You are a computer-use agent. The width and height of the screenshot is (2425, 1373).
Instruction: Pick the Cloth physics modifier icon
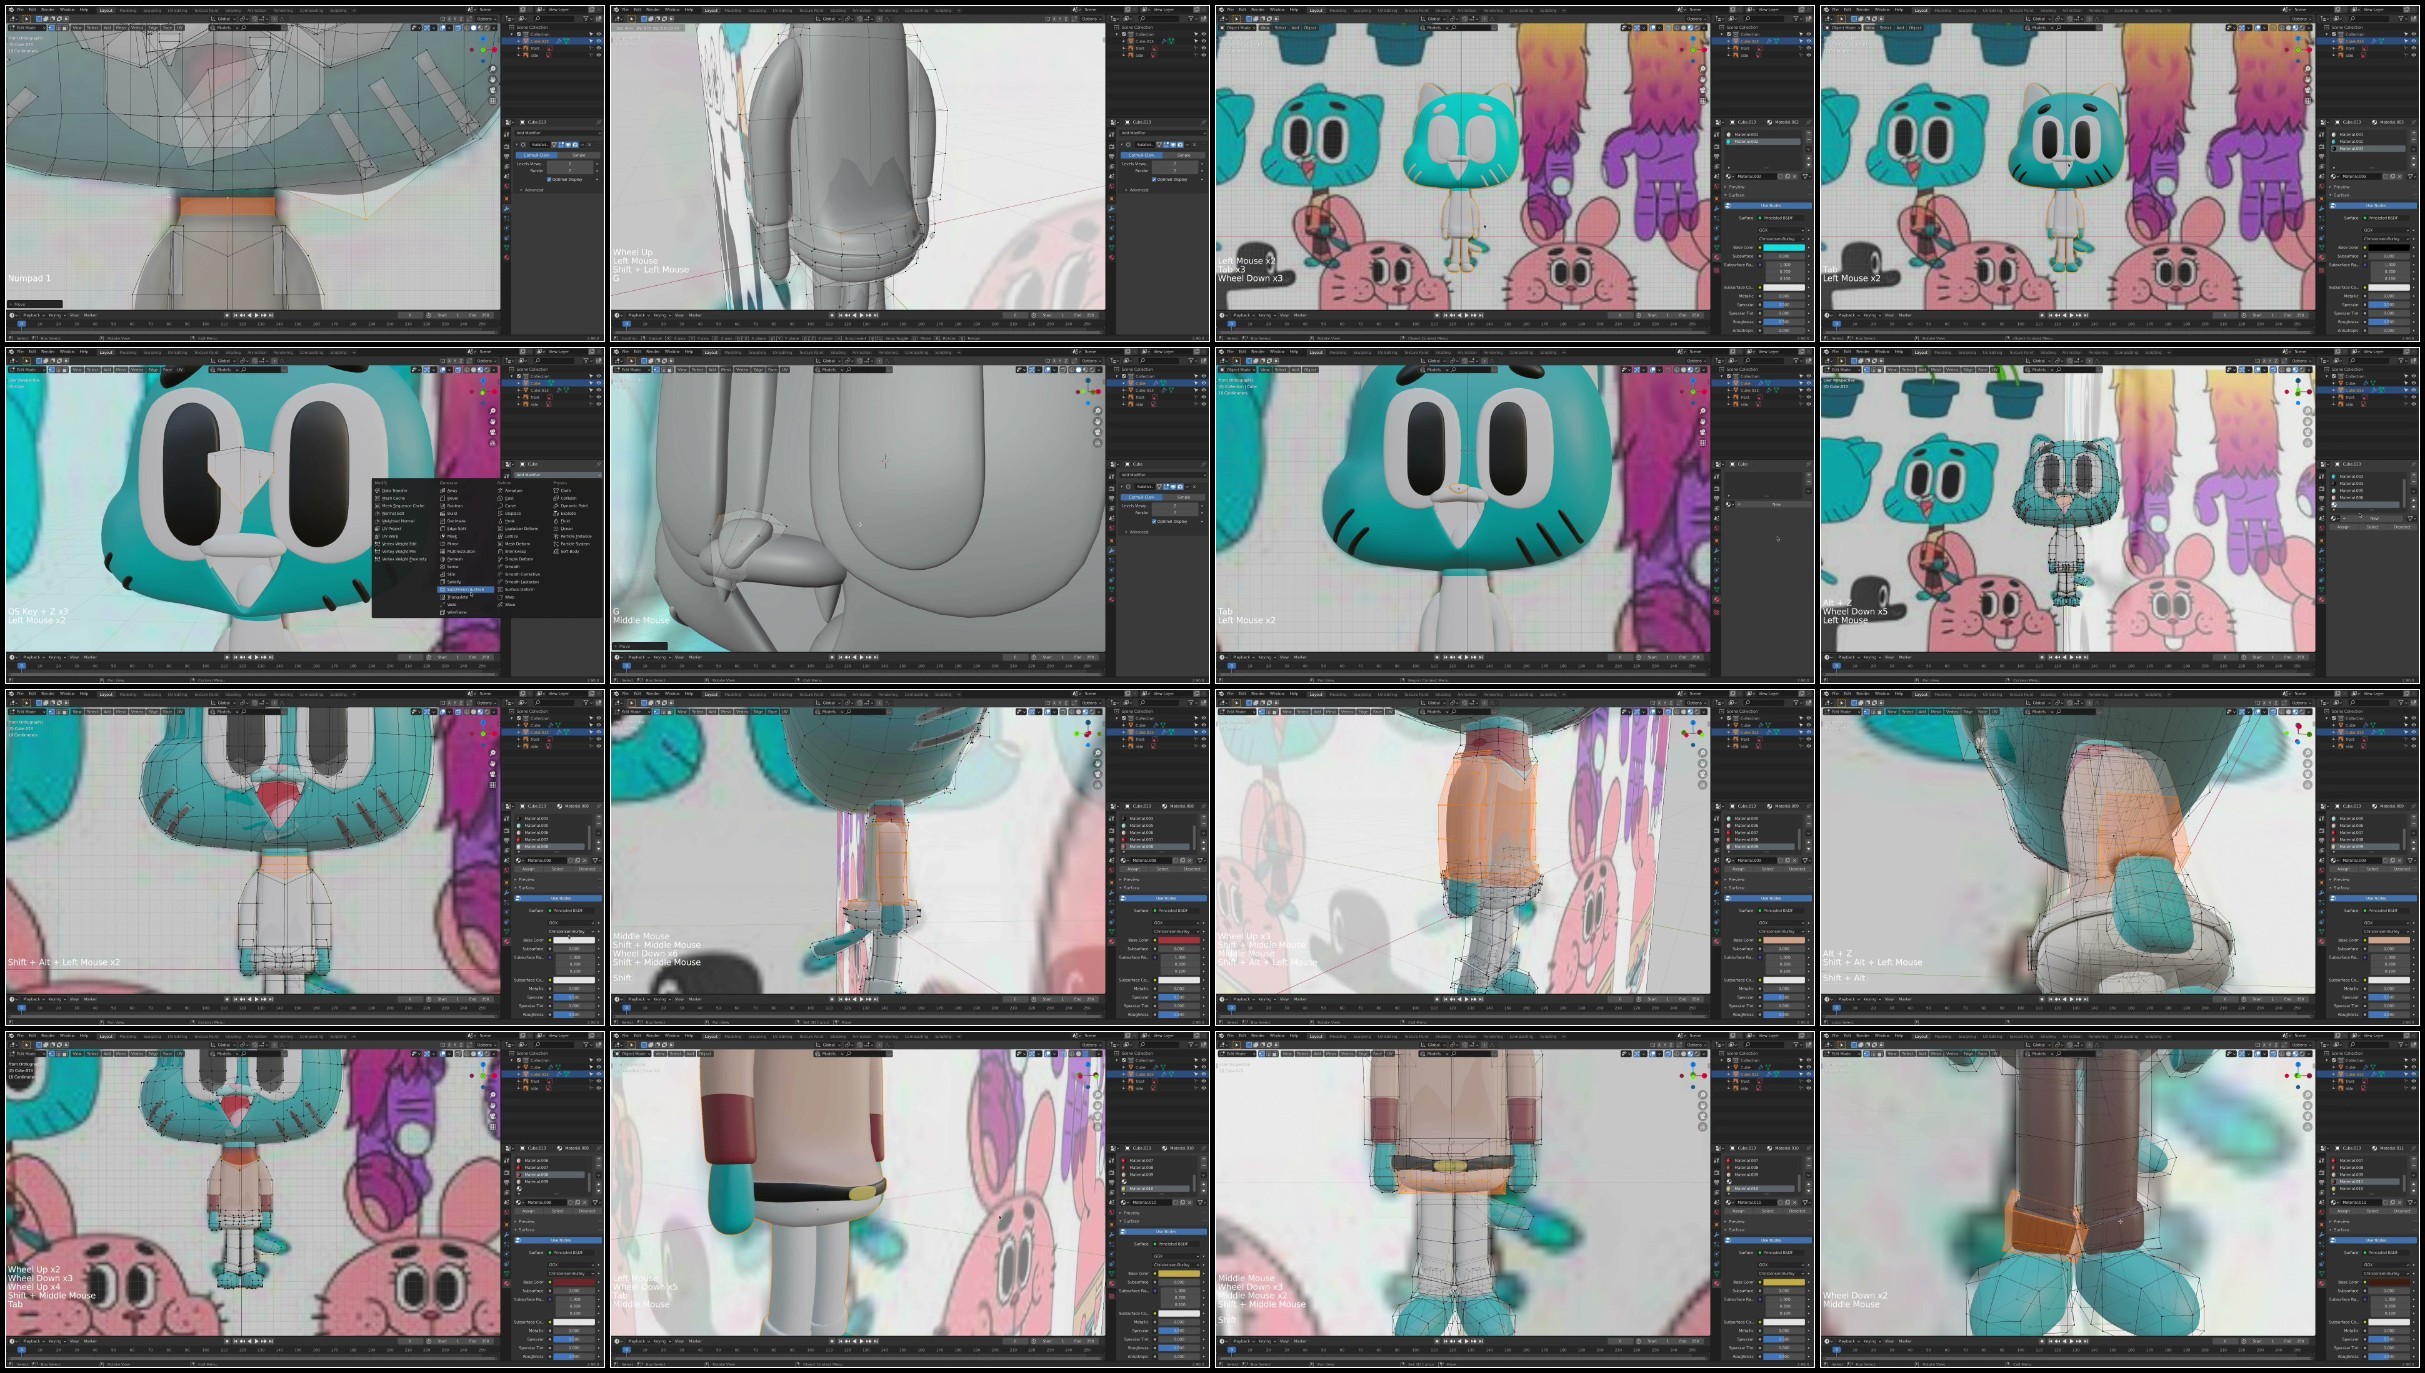pyautogui.click(x=556, y=491)
